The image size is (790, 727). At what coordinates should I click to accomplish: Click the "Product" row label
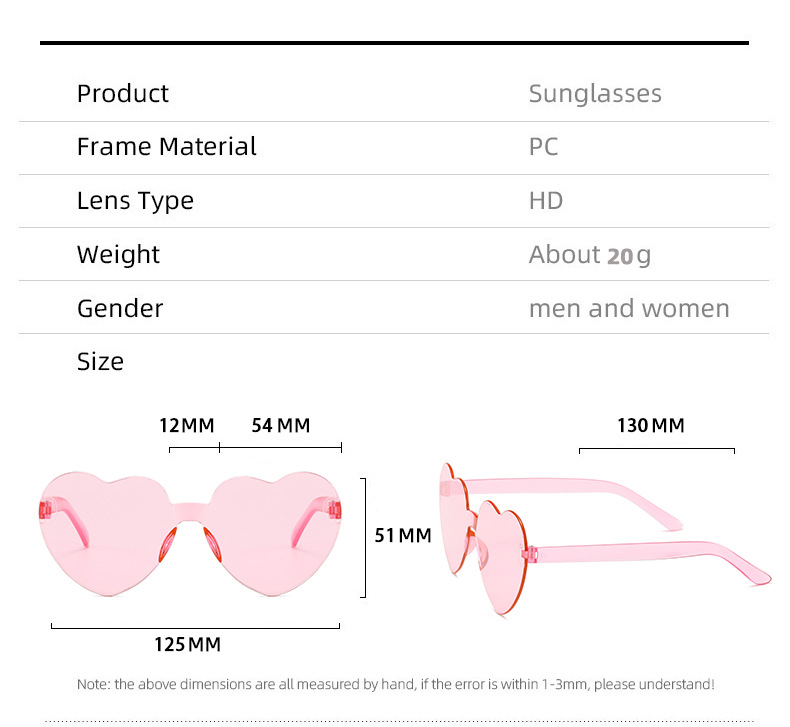coord(123,94)
